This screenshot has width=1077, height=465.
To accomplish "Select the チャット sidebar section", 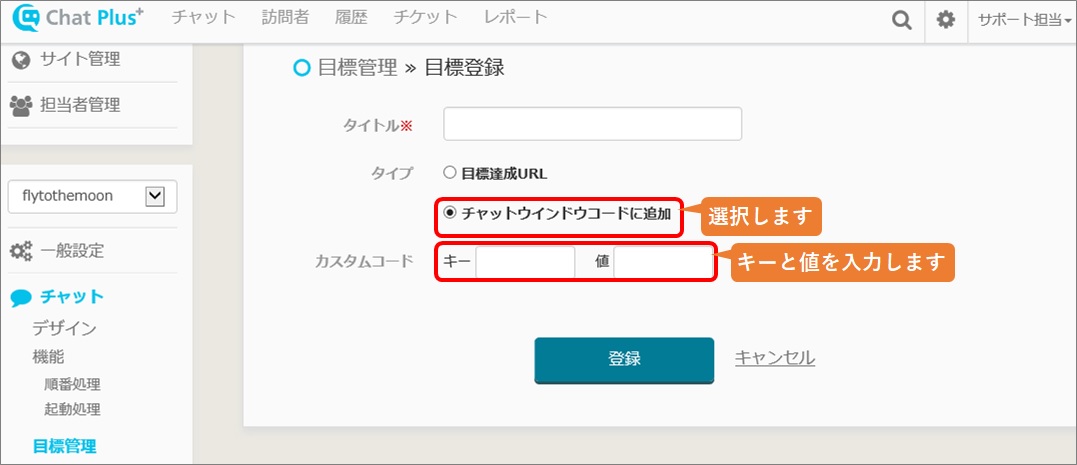I will (x=71, y=297).
